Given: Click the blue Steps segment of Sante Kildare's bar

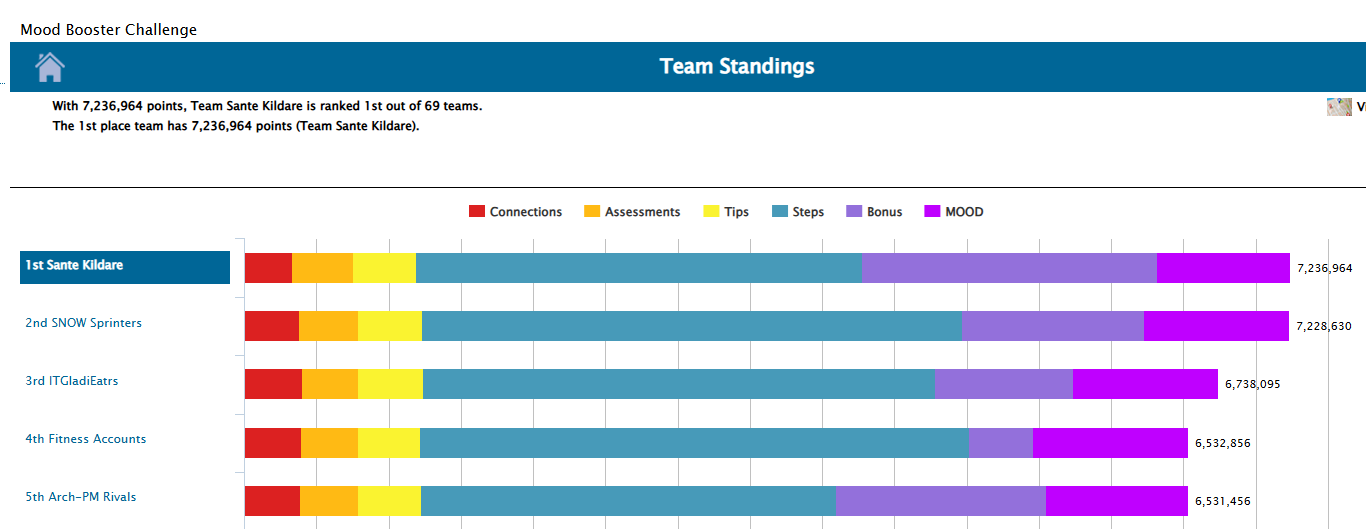Looking at the screenshot, I should point(638,268).
